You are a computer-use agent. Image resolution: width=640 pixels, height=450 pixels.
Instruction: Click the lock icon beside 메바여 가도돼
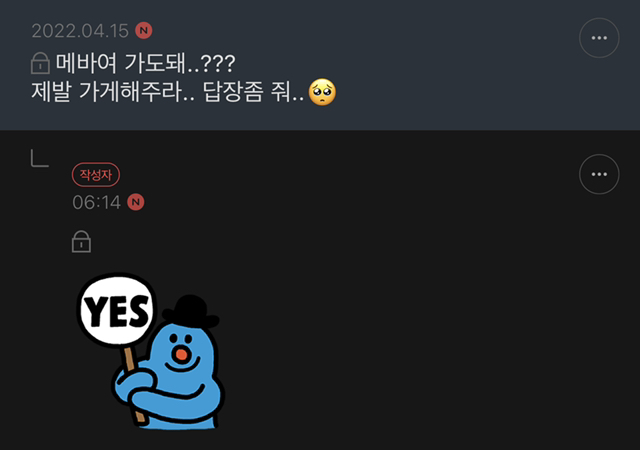coord(40,63)
